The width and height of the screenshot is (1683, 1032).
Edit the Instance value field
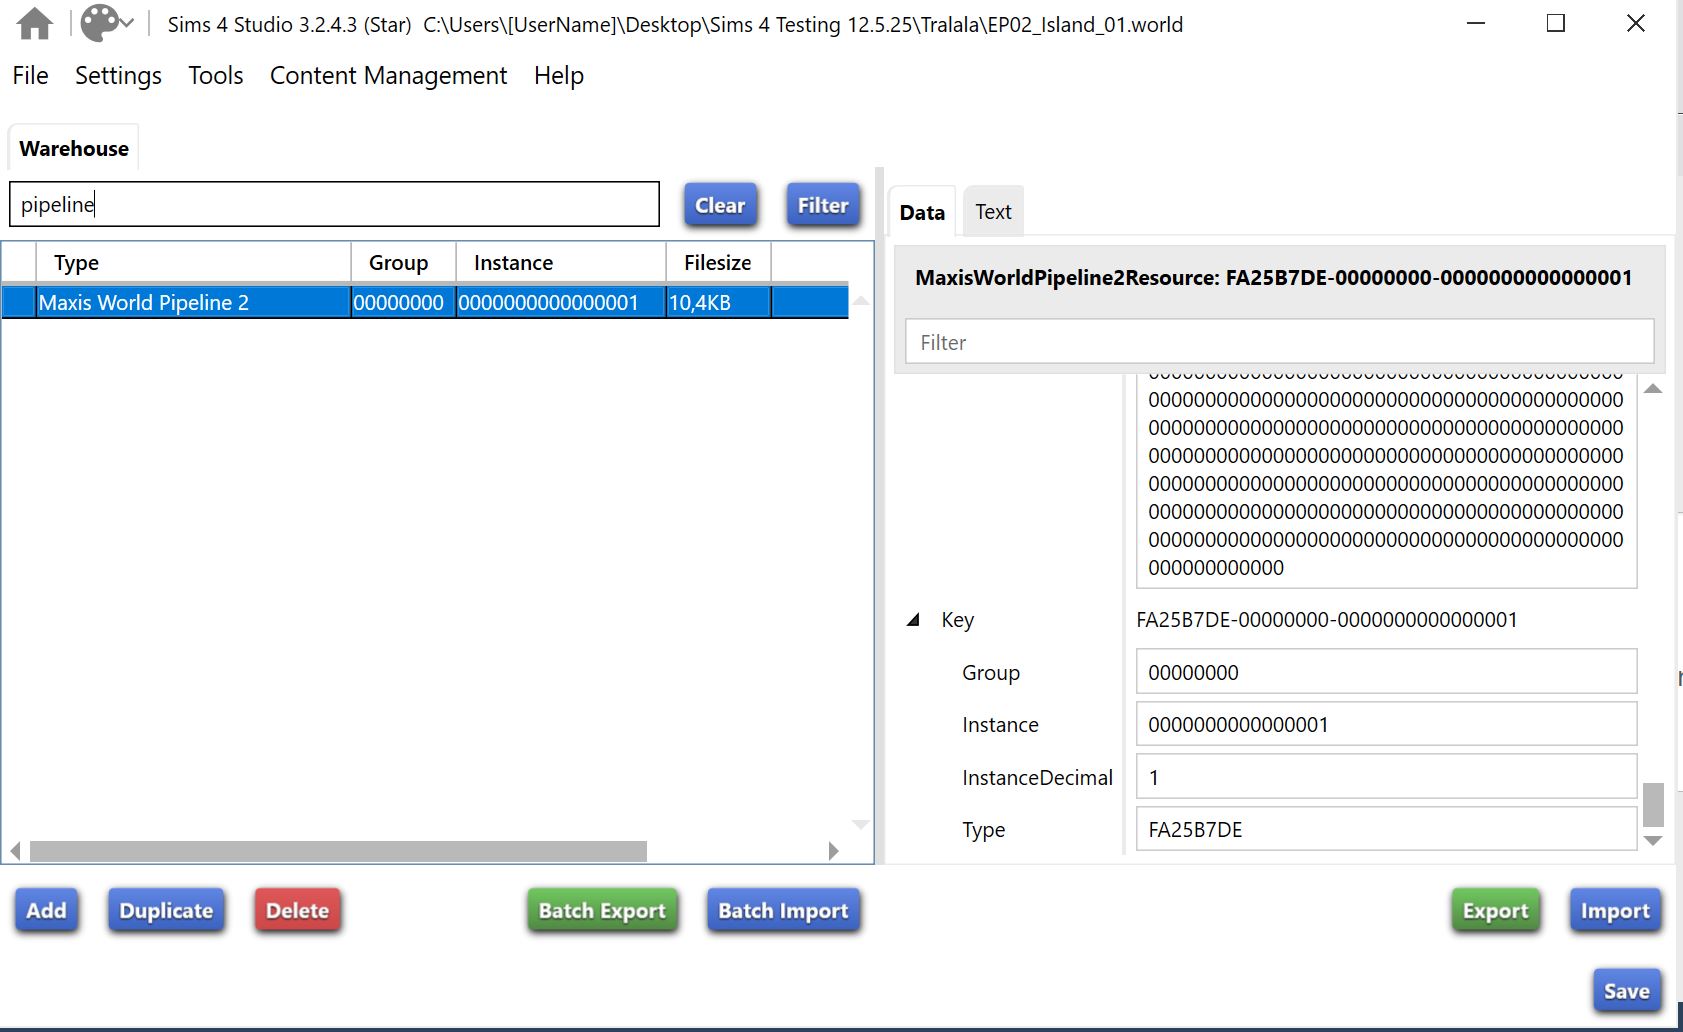pyautogui.click(x=1386, y=724)
